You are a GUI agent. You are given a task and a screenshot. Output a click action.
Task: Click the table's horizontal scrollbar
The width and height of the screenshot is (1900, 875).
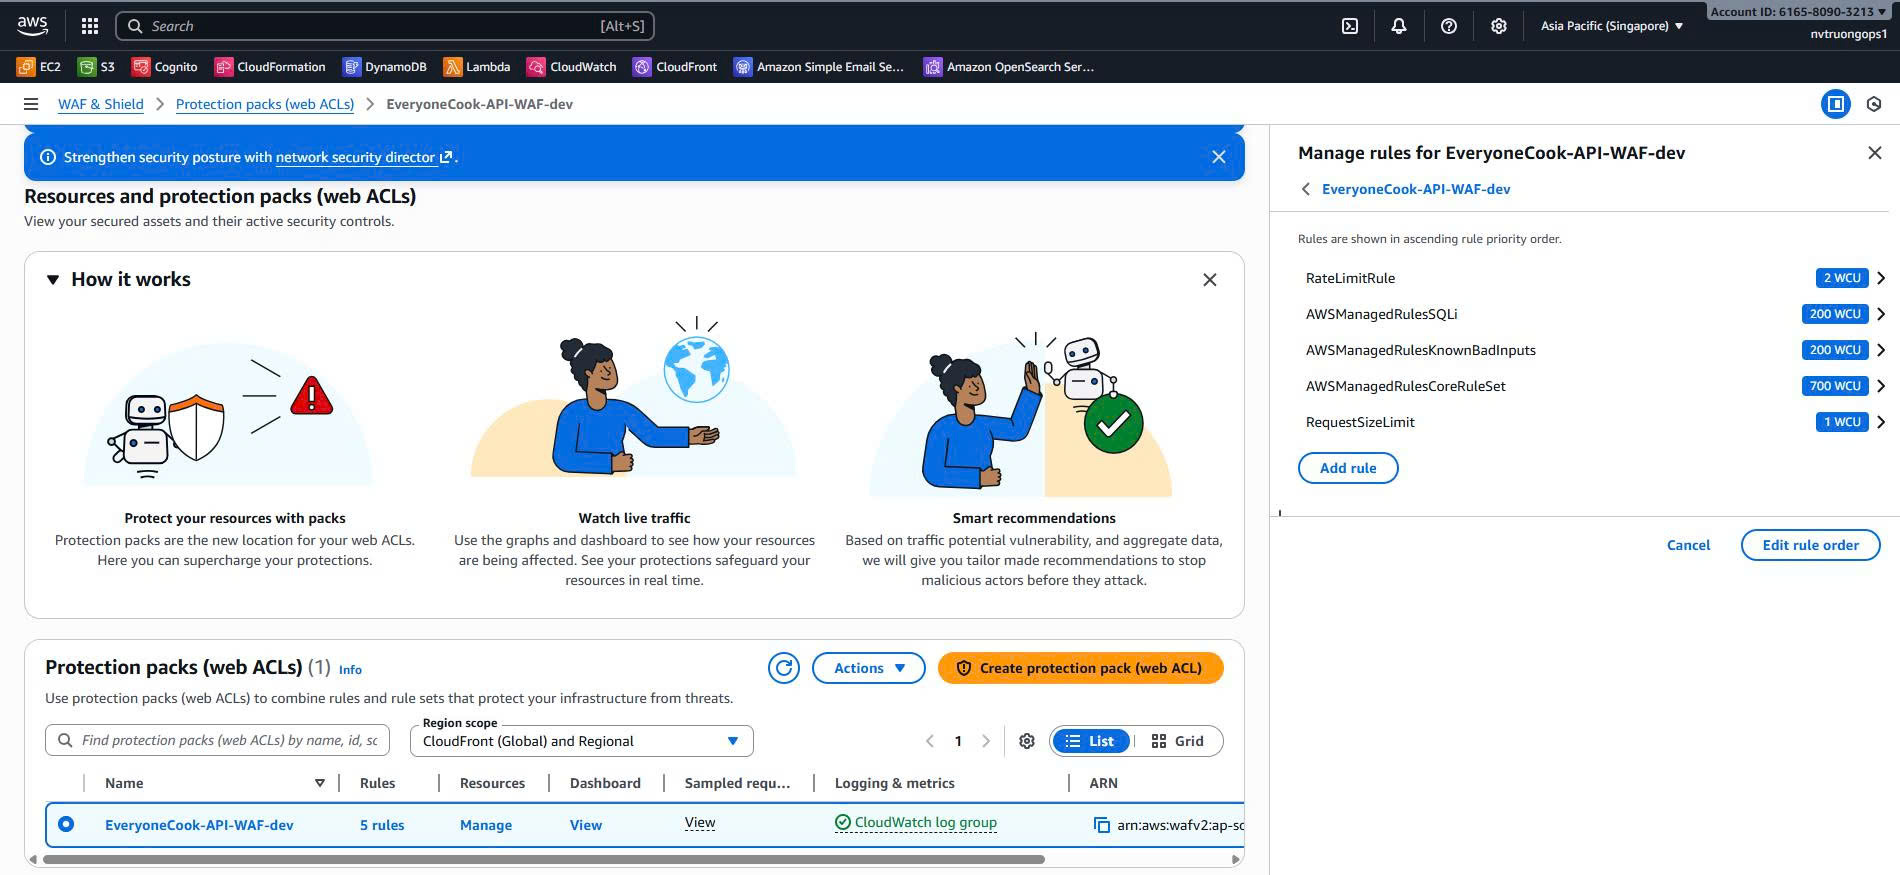(544, 859)
